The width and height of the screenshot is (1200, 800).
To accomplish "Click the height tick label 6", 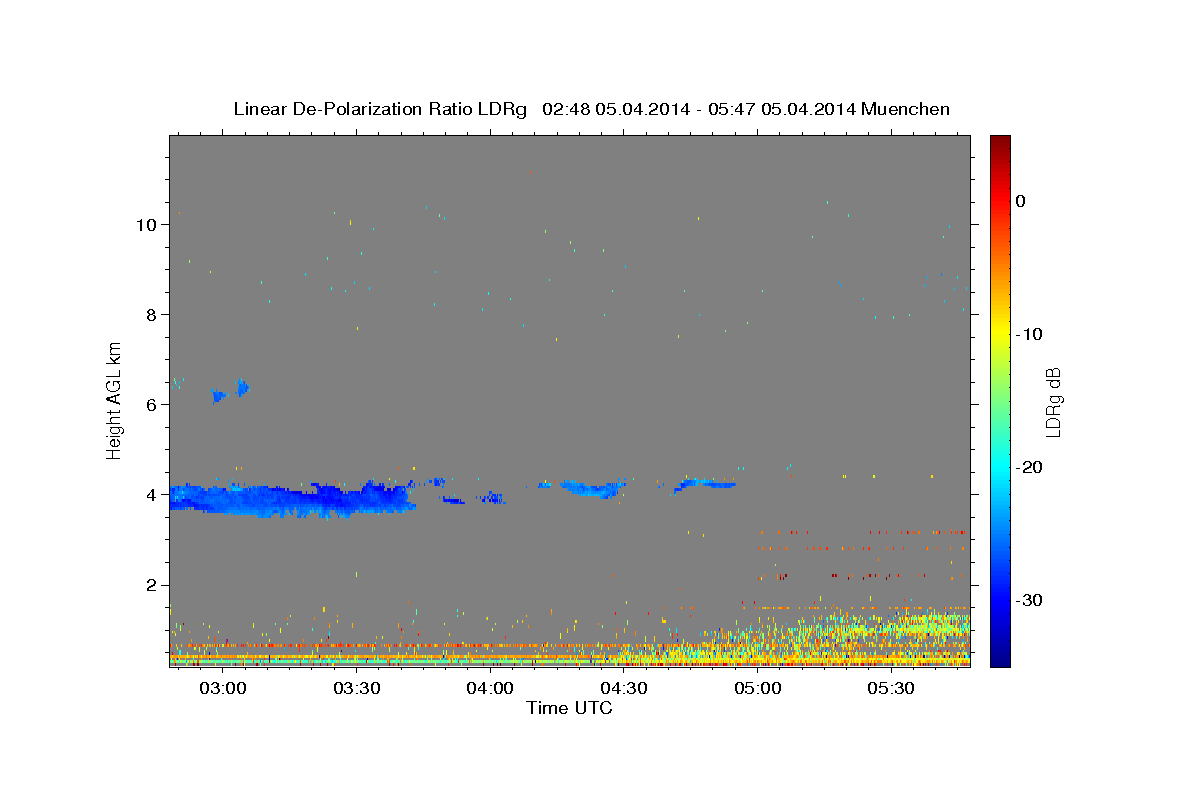I will click(152, 404).
